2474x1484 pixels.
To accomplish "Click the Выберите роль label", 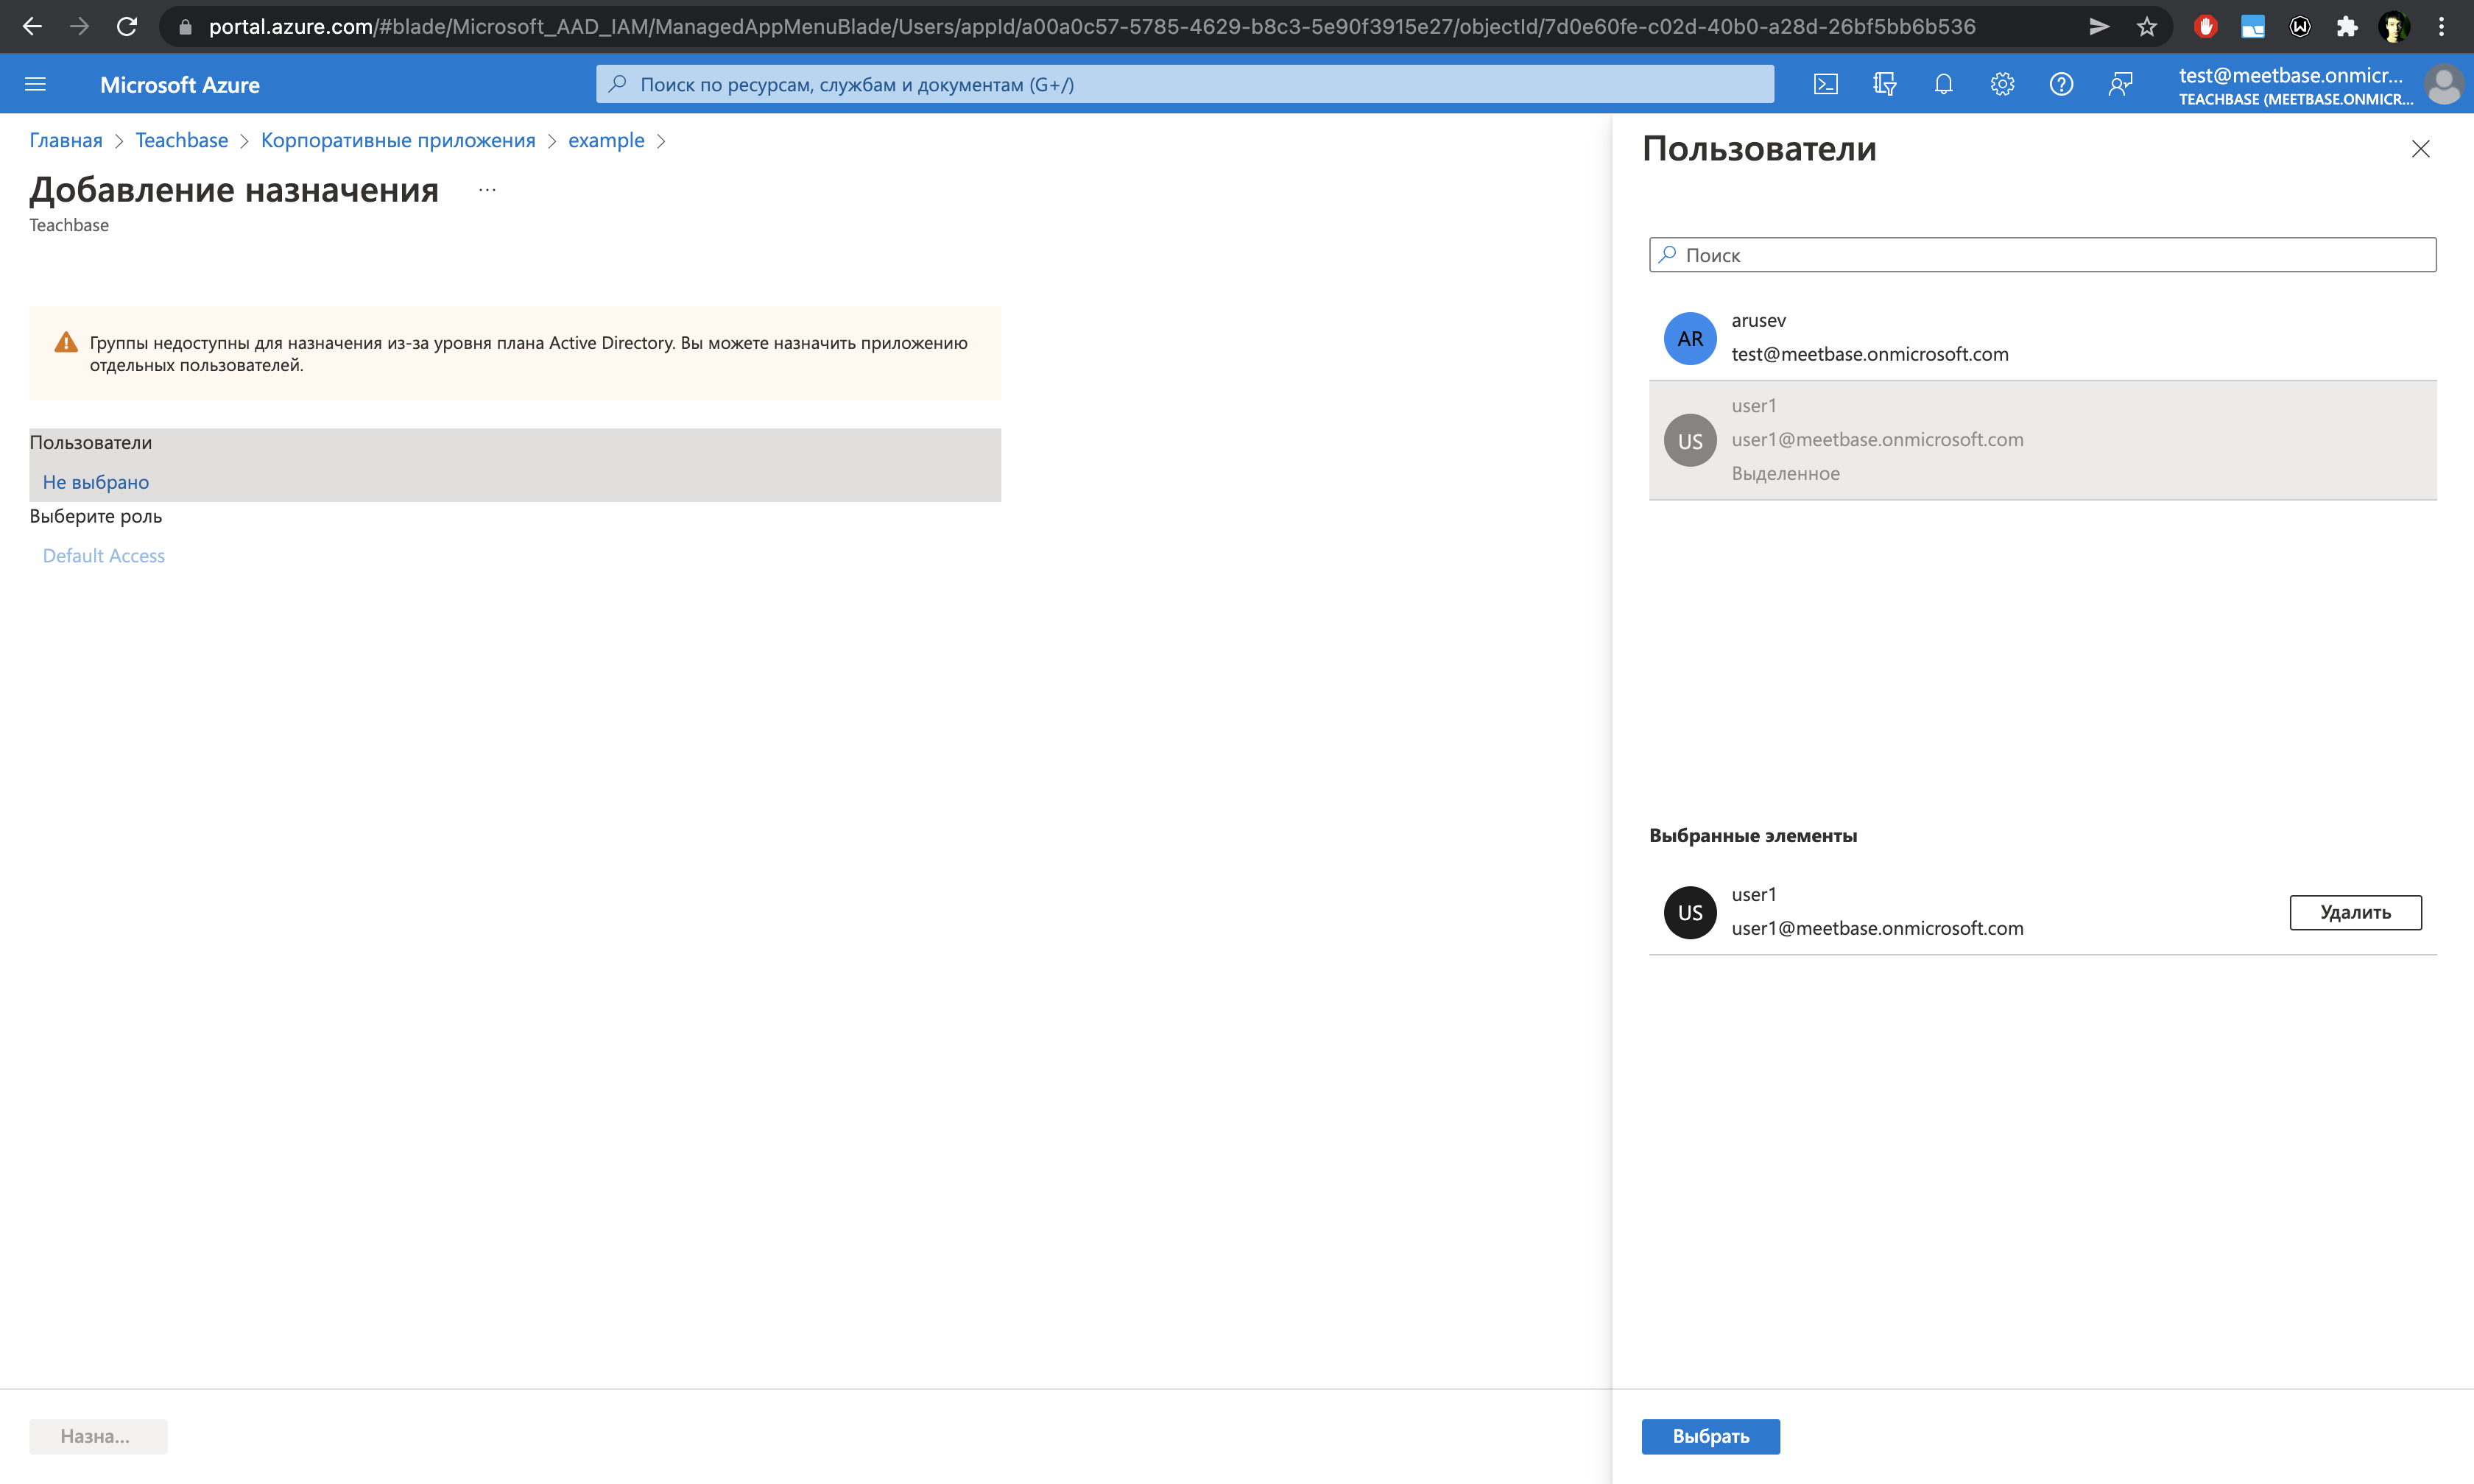I will [96, 516].
